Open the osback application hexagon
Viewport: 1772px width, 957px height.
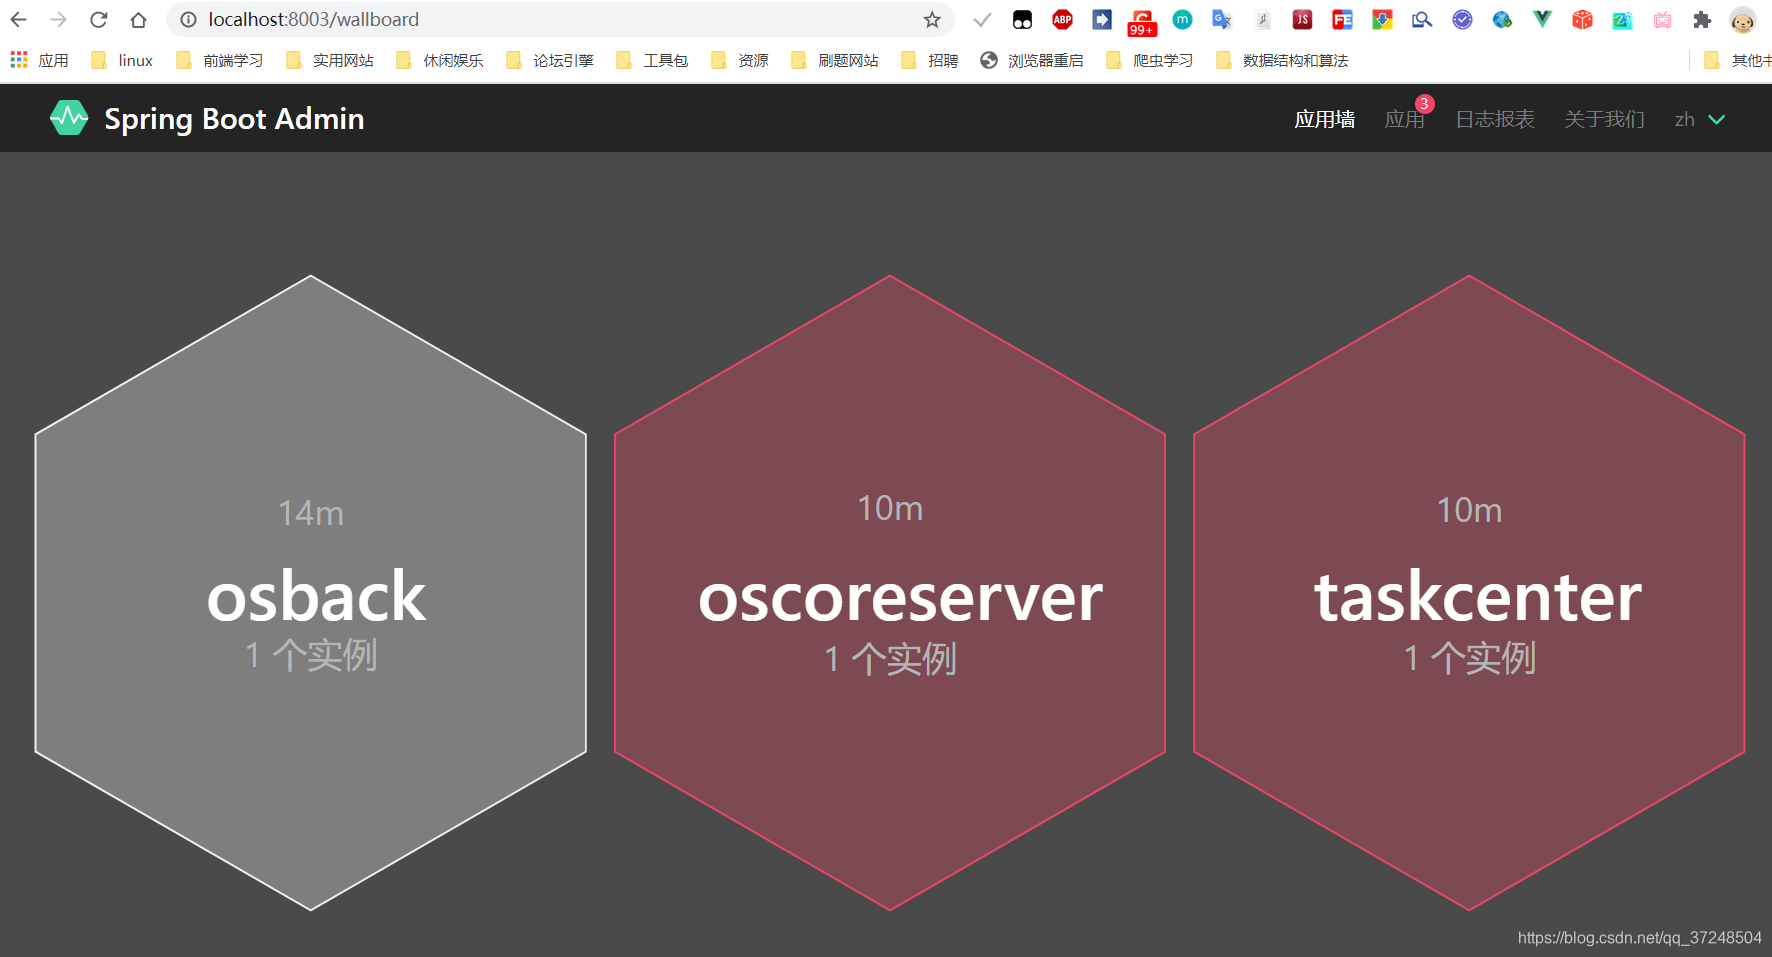point(311,592)
